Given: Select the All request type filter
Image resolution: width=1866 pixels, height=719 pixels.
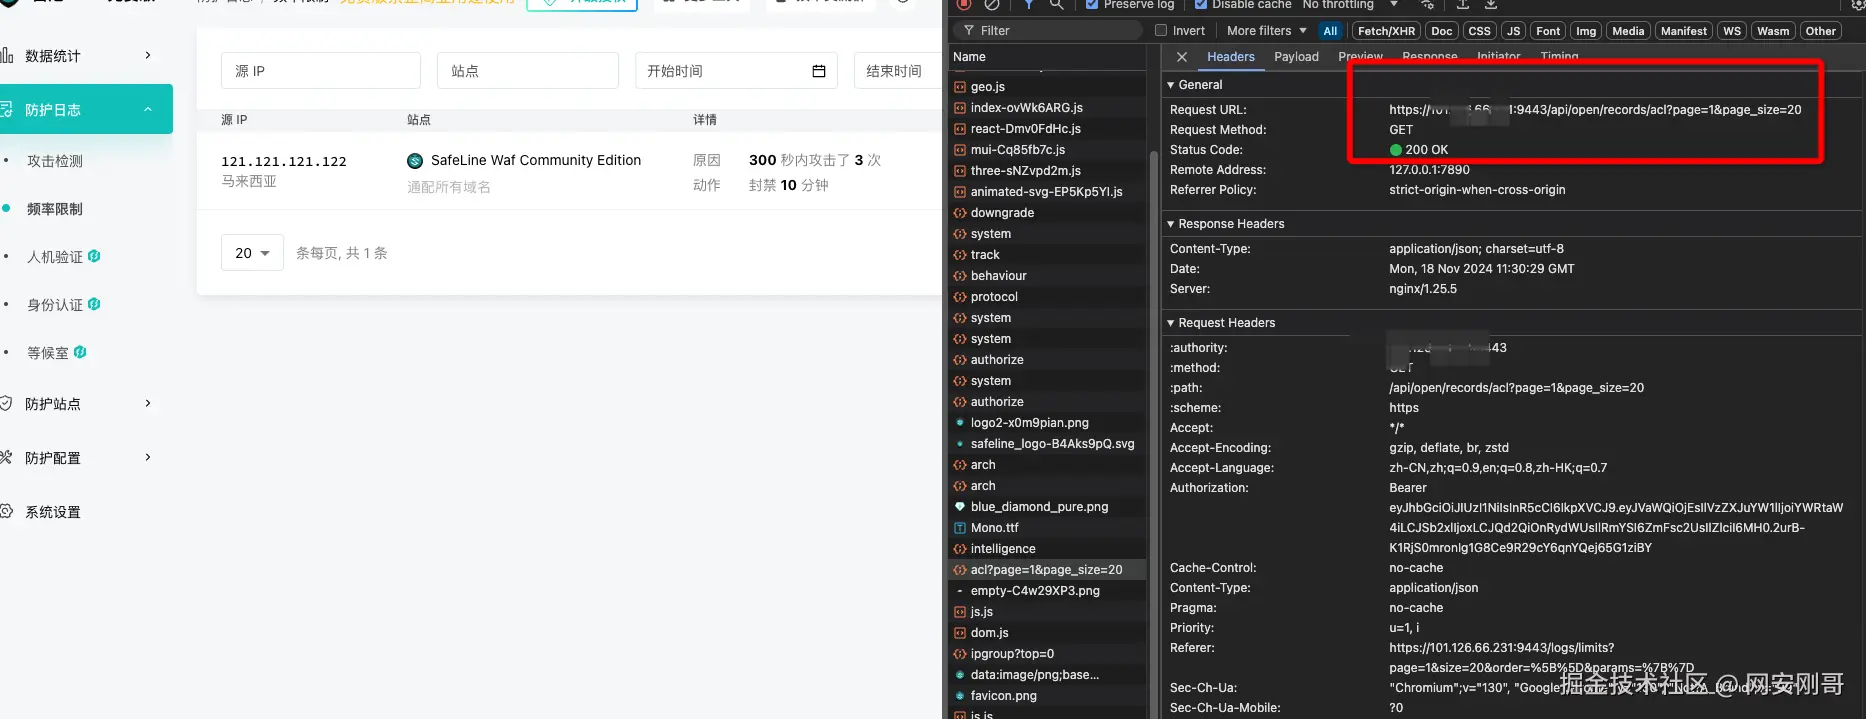Looking at the screenshot, I should [x=1330, y=31].
